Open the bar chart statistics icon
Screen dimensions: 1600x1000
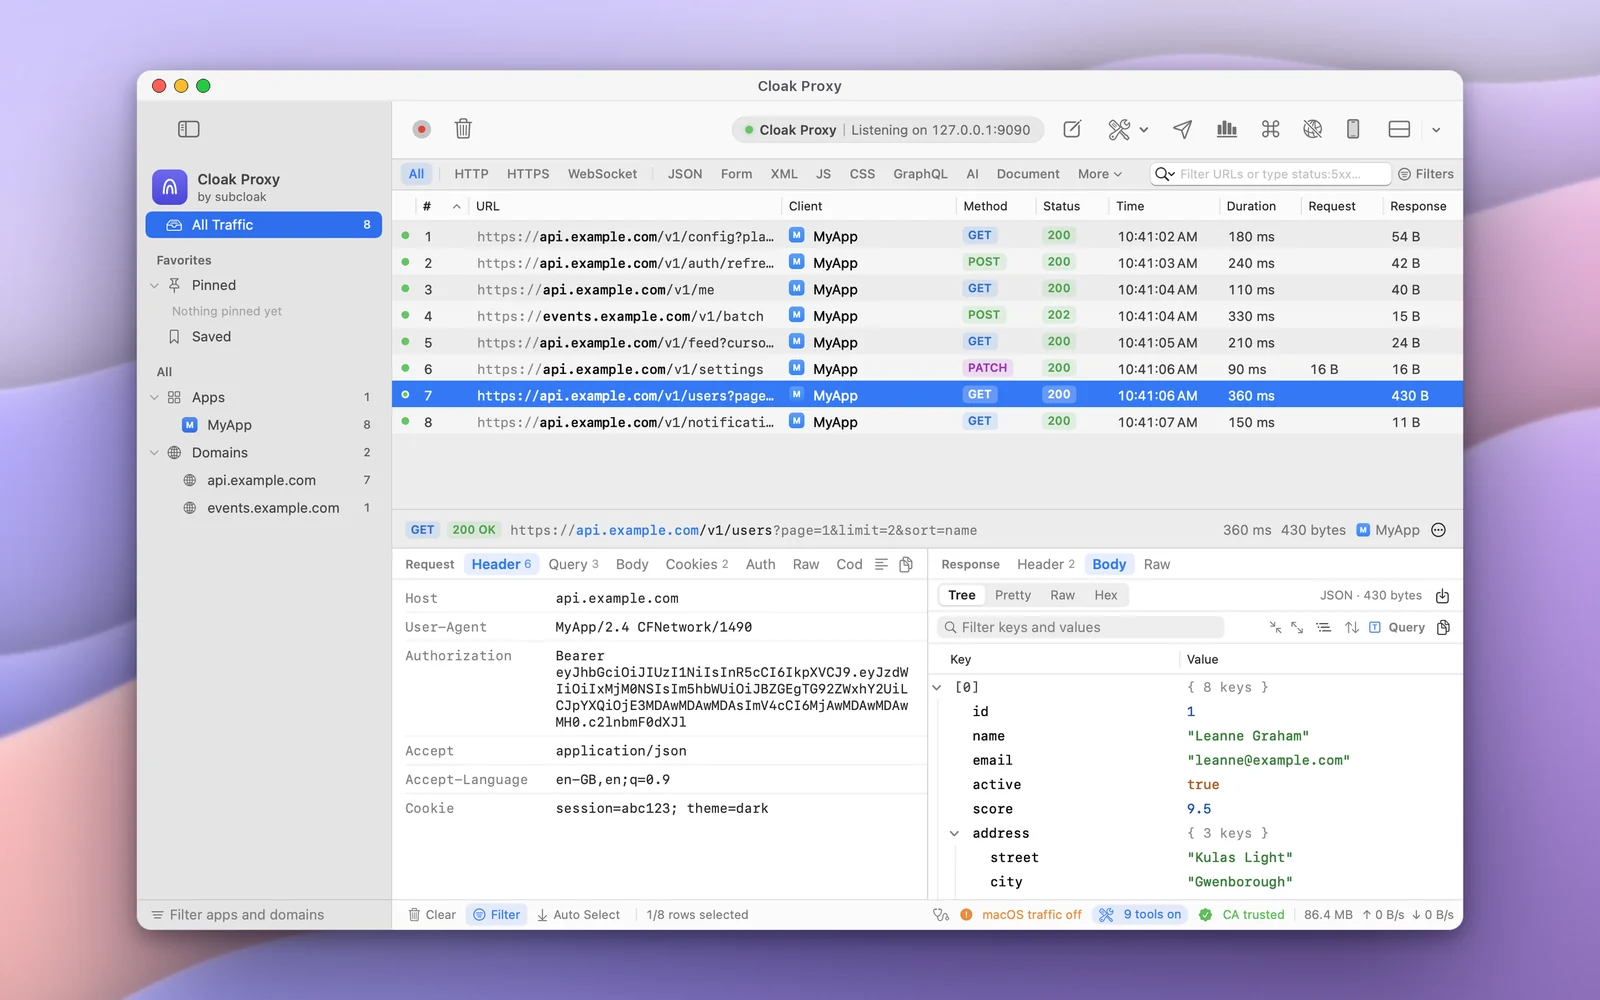[1227, 129]
